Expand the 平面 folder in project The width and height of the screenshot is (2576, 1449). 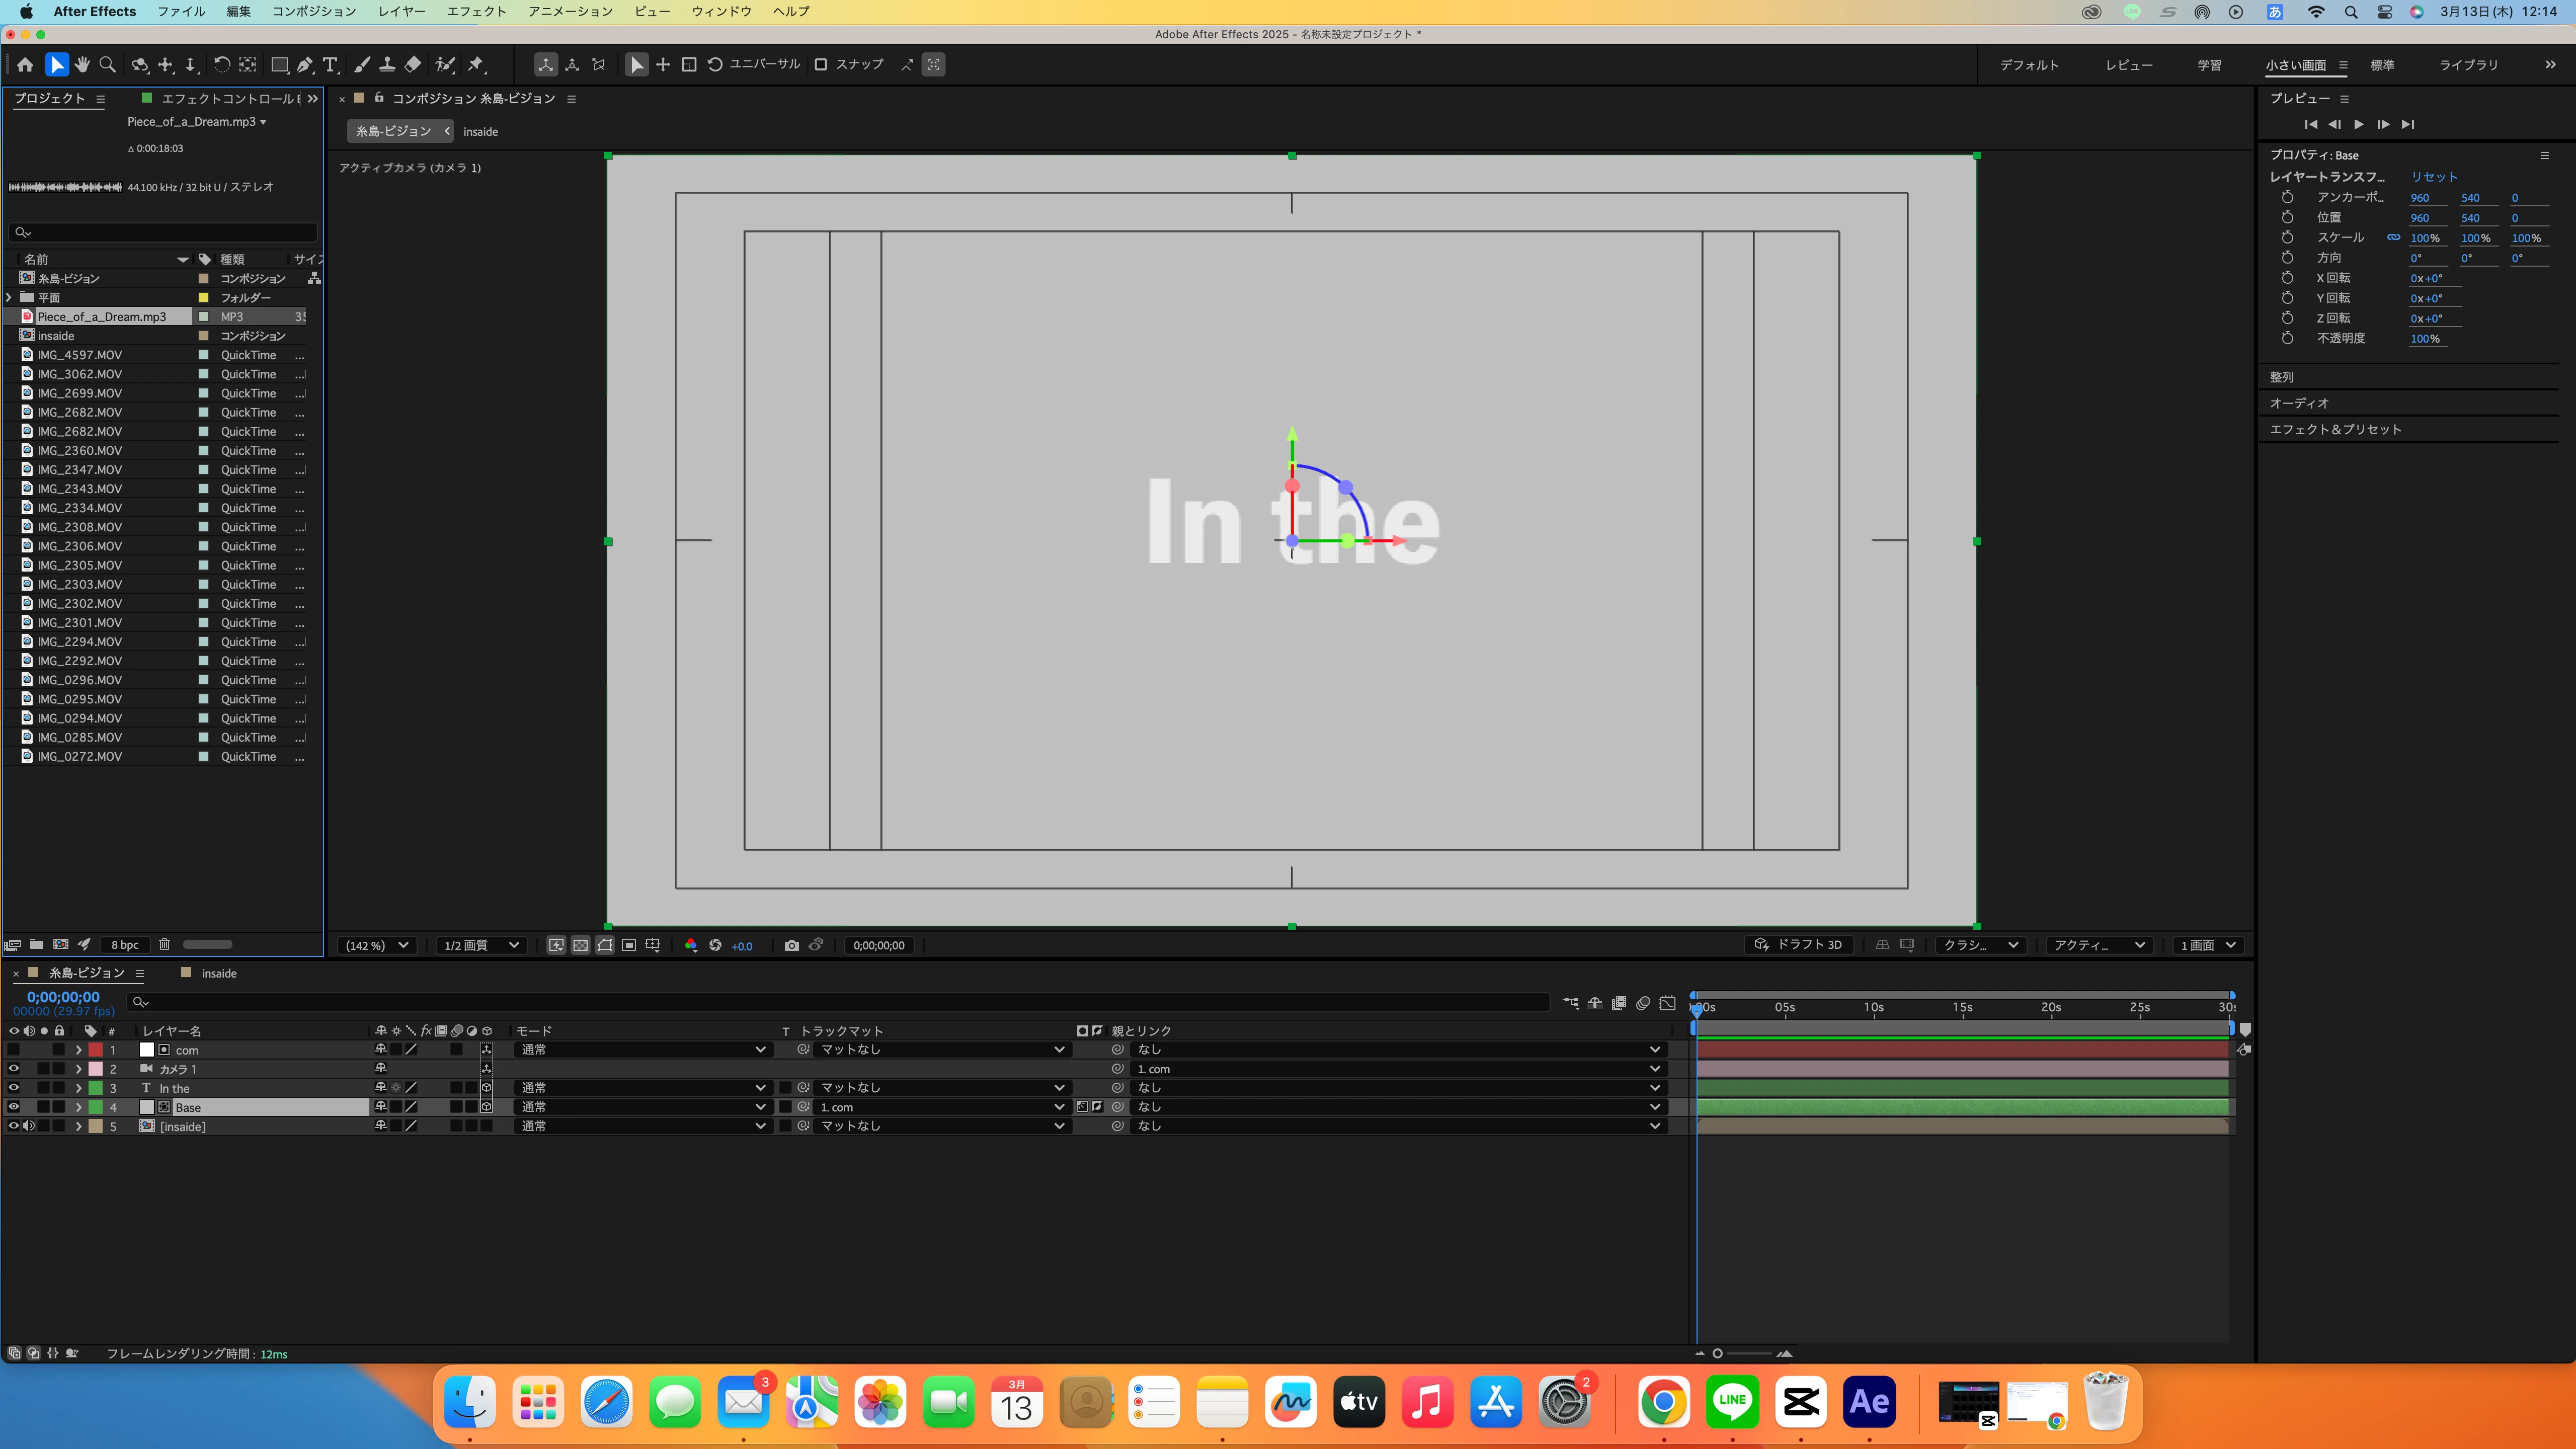[9, 297]
